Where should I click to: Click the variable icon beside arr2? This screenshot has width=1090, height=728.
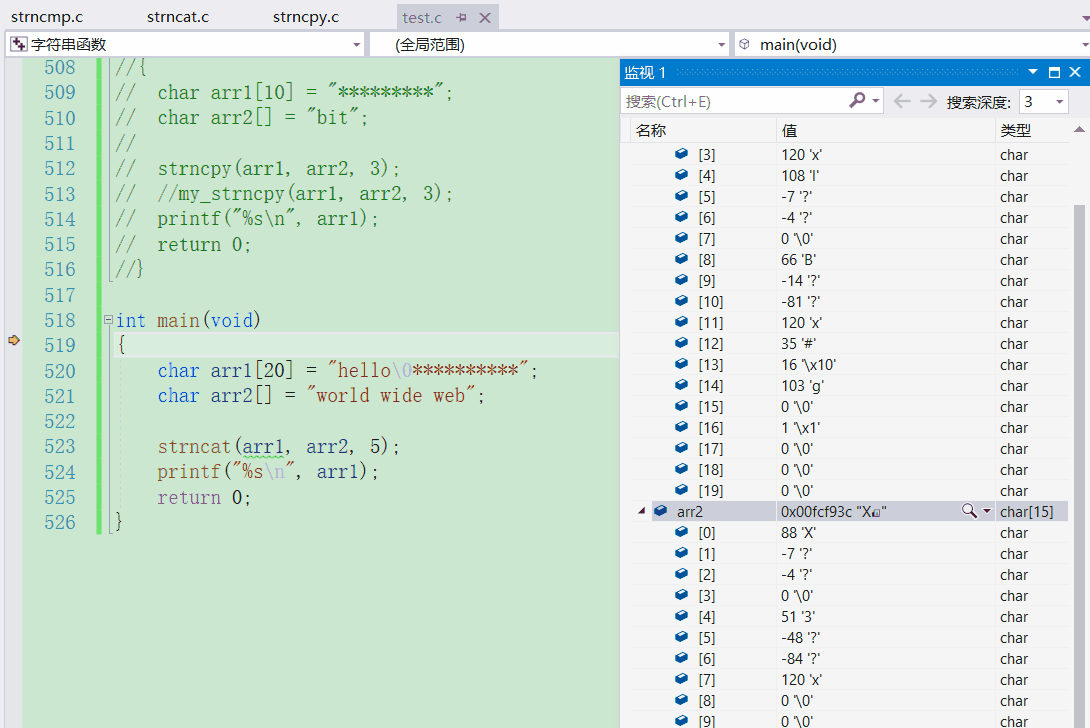660,511
